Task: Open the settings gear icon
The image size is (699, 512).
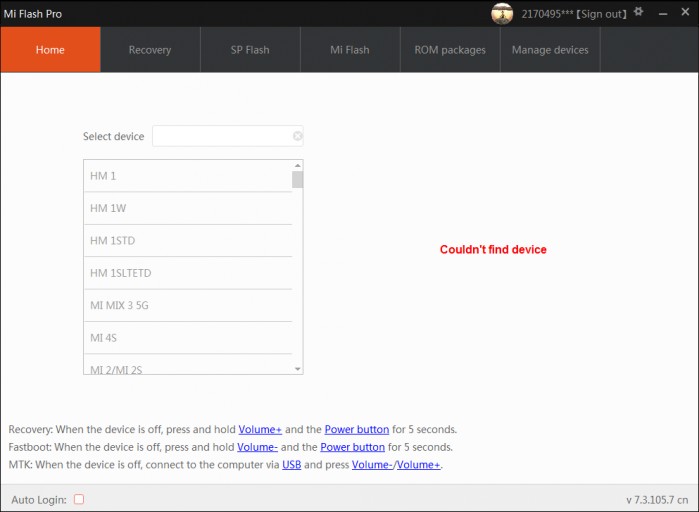Action: point(638,12)
